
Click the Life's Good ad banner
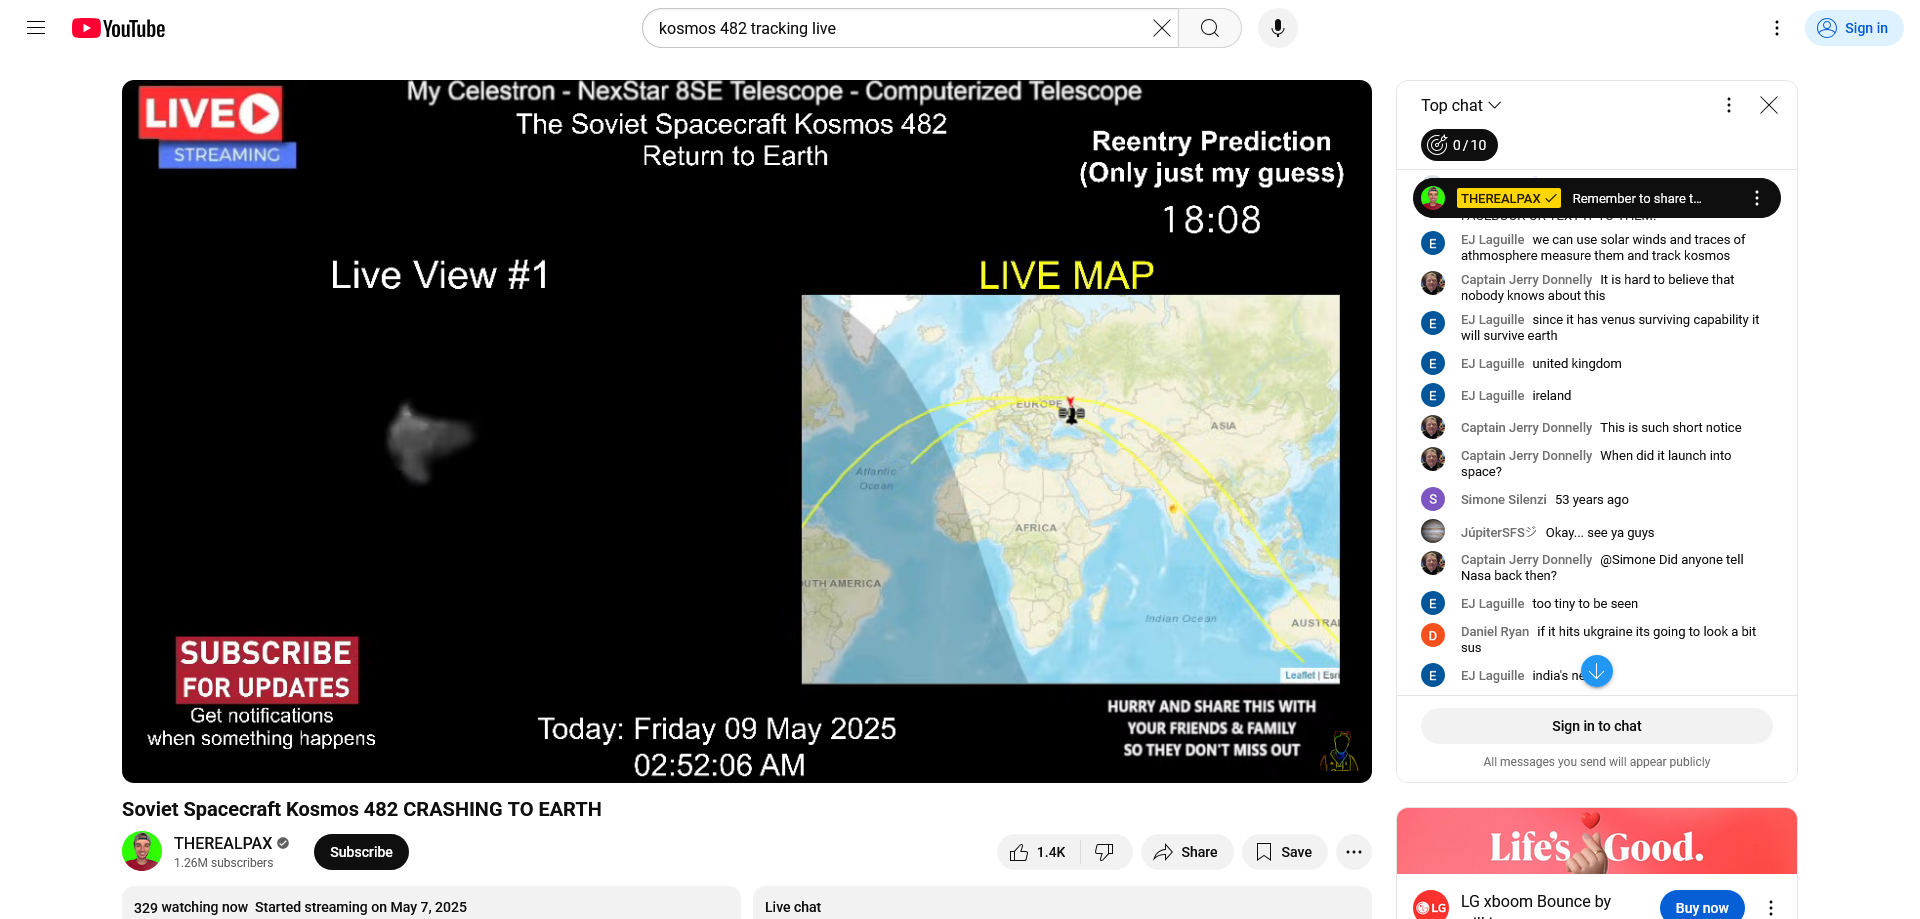tap(1596, 841)
